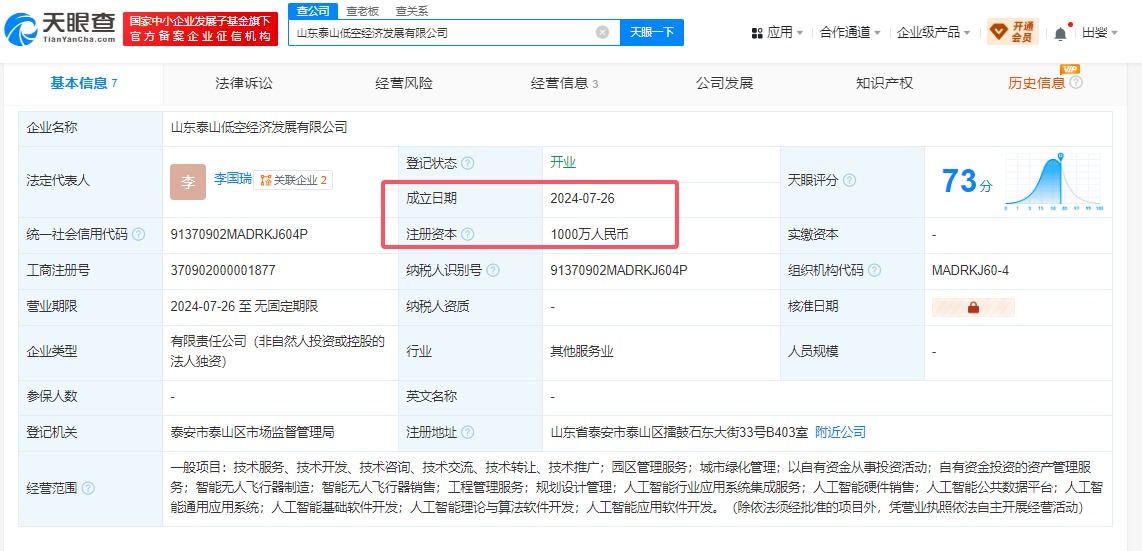Click the 关联企业 2 button
The height and width of the screenshot is (551, 1142).
294,180
